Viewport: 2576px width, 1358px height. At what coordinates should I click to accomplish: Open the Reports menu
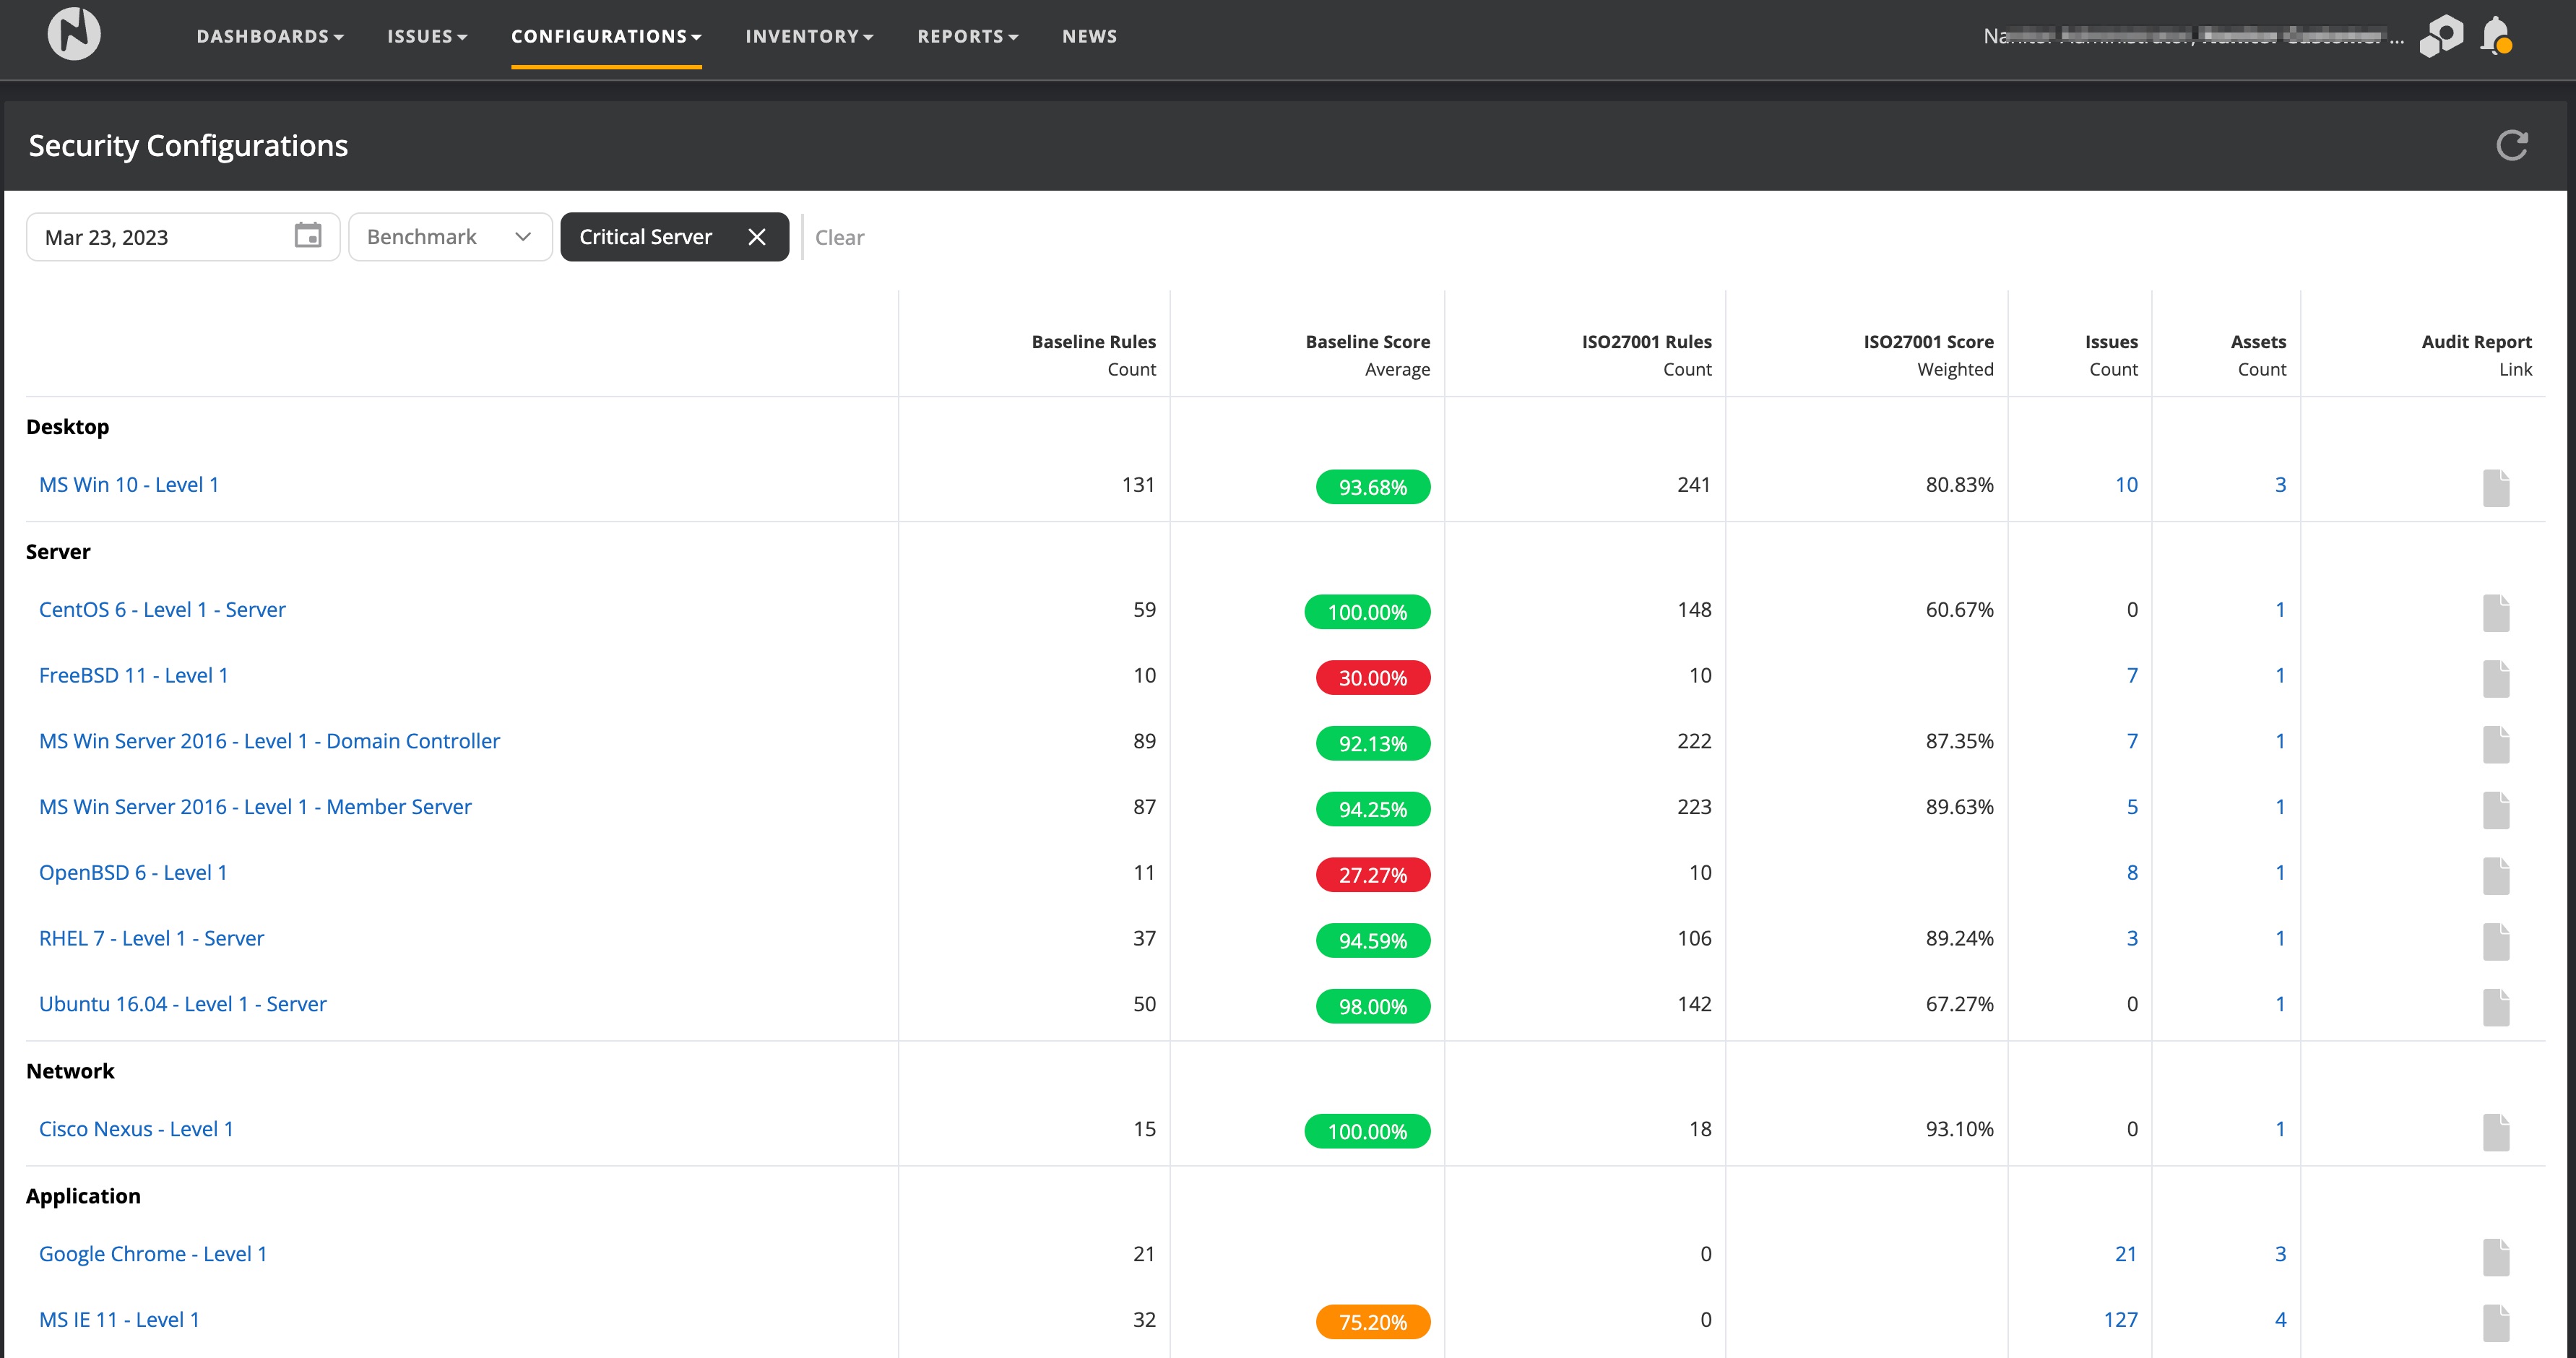tap(967, 37)
